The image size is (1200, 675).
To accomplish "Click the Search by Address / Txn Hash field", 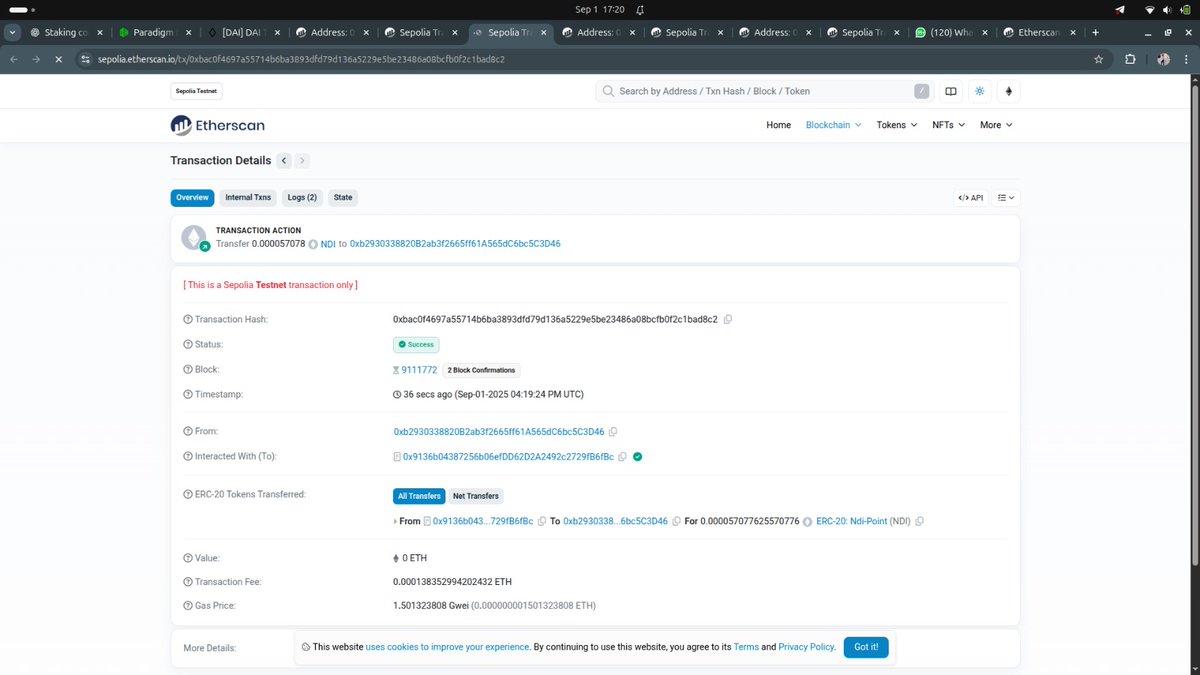I will pyautogui.click(x=764, y=91).
